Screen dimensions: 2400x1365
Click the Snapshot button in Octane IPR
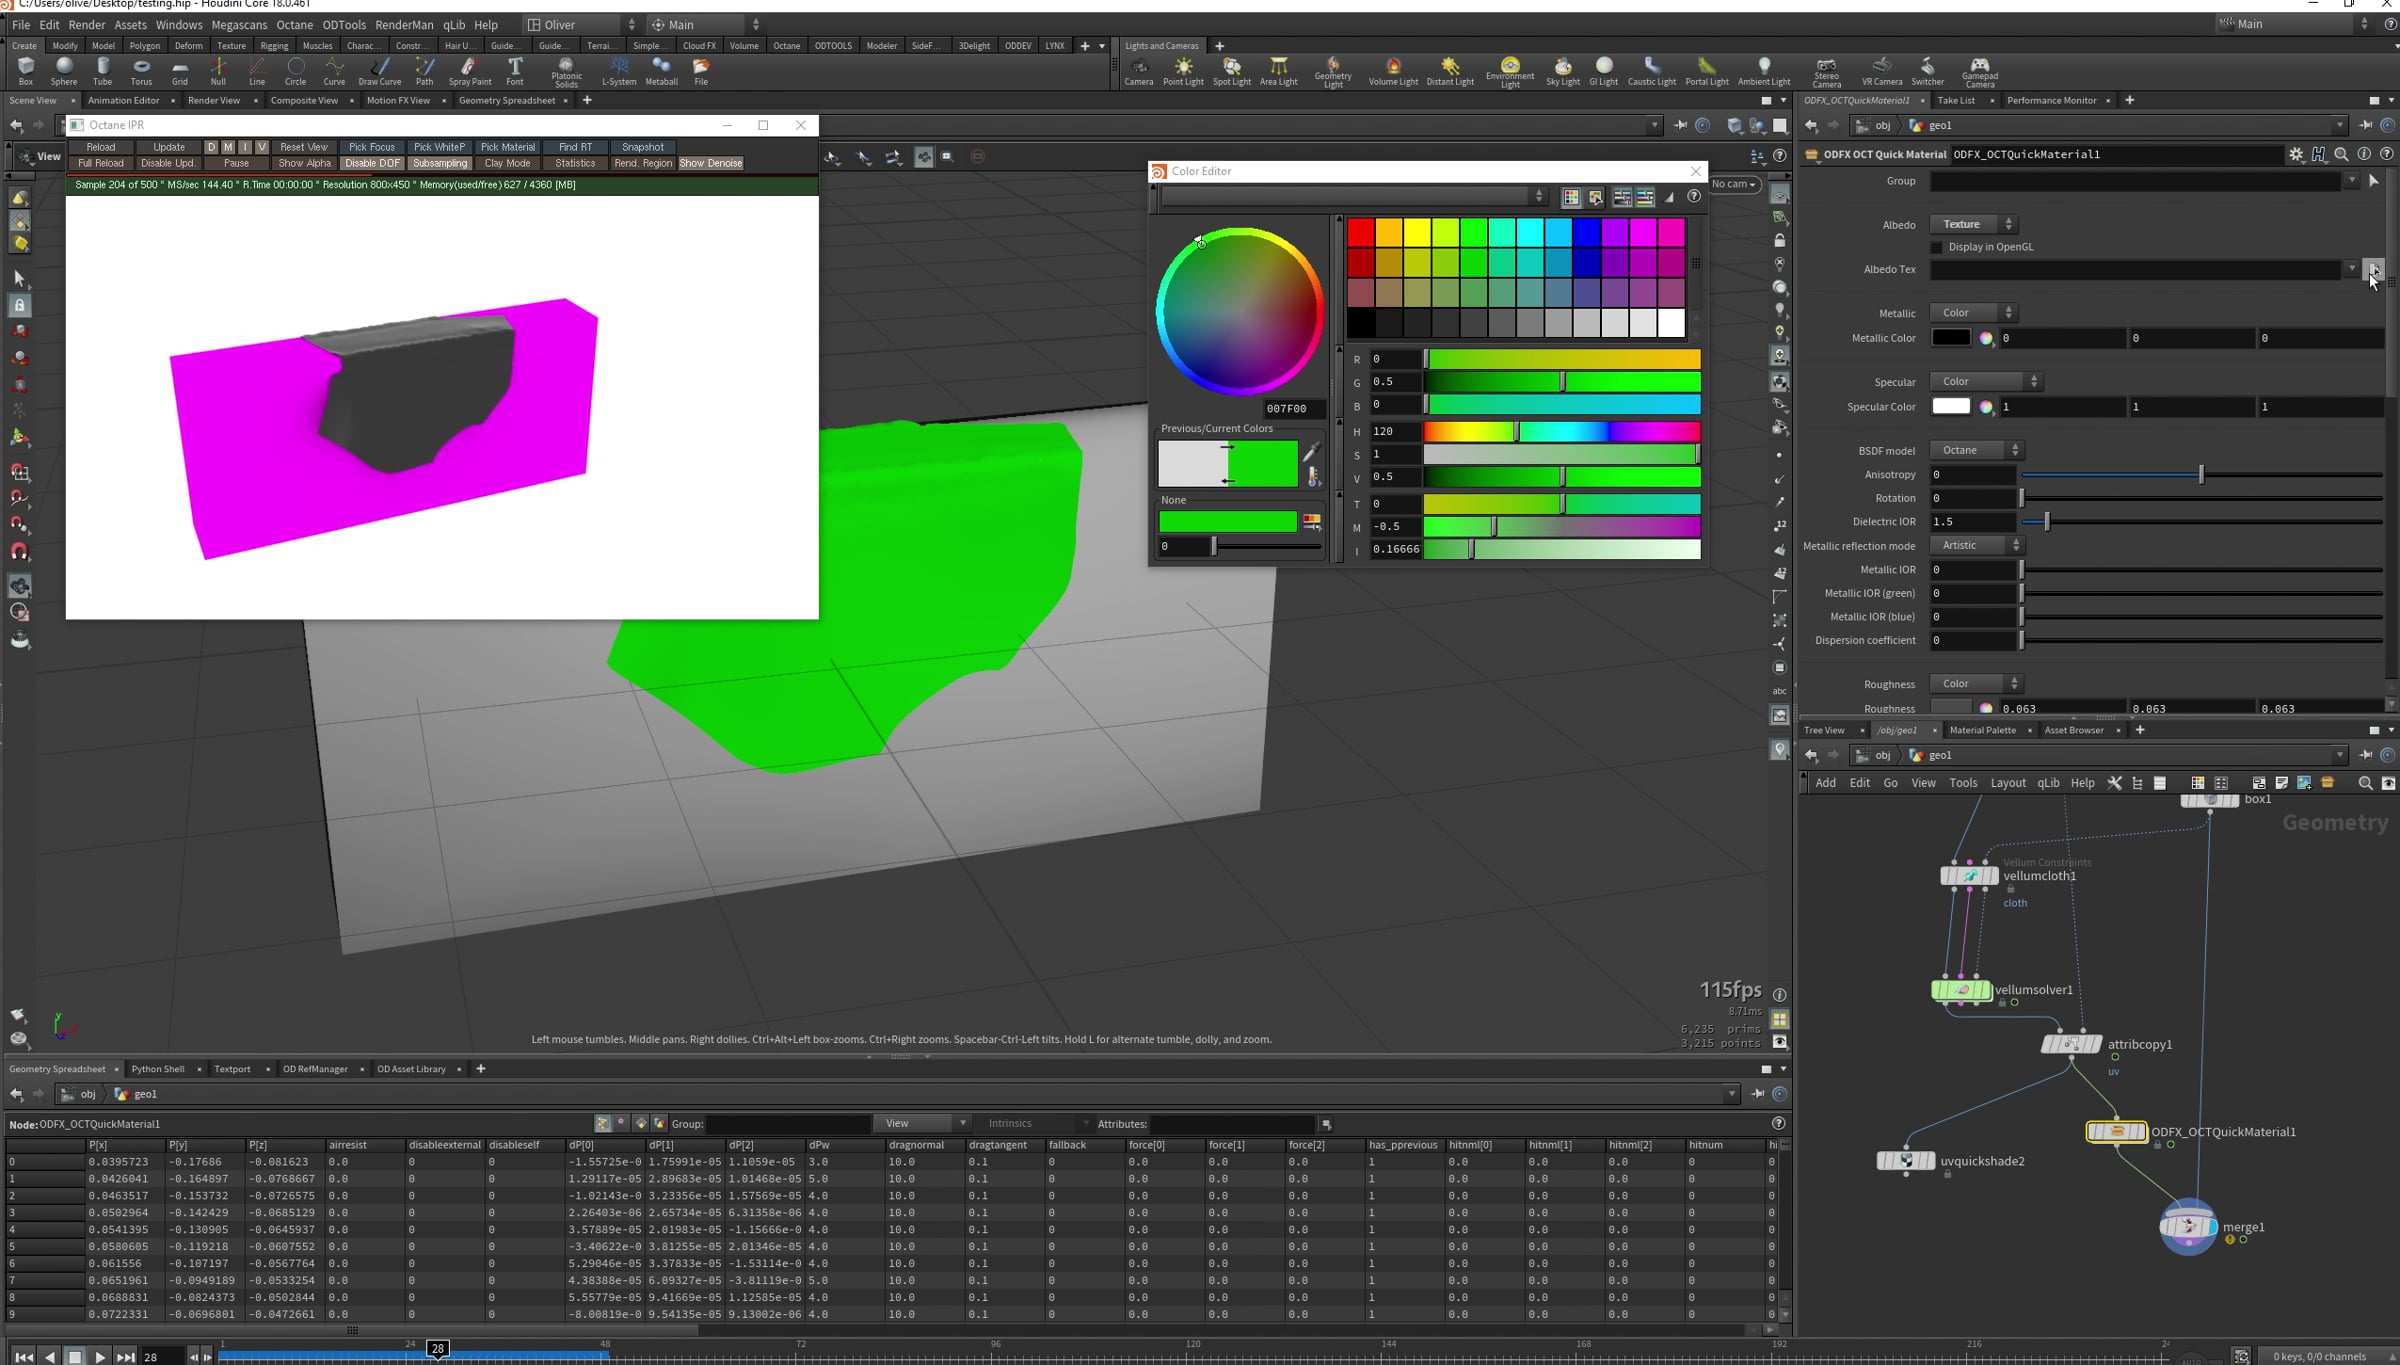pyautogui.click(x=642, y=147)
